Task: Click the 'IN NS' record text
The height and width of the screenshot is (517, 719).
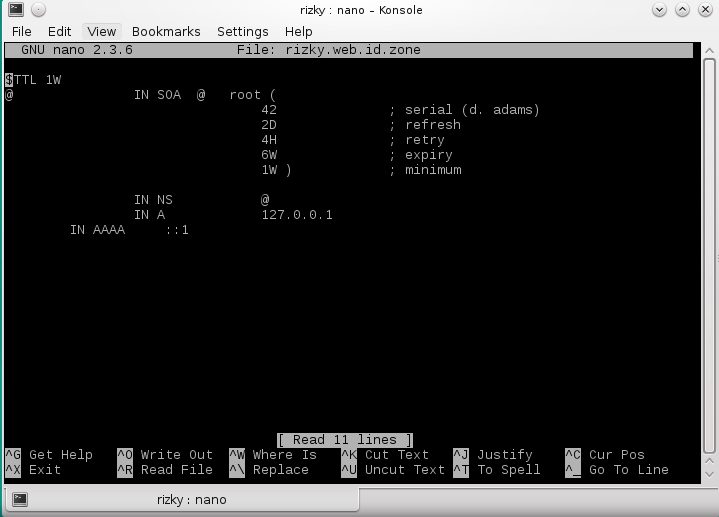Action: [153, 200]
